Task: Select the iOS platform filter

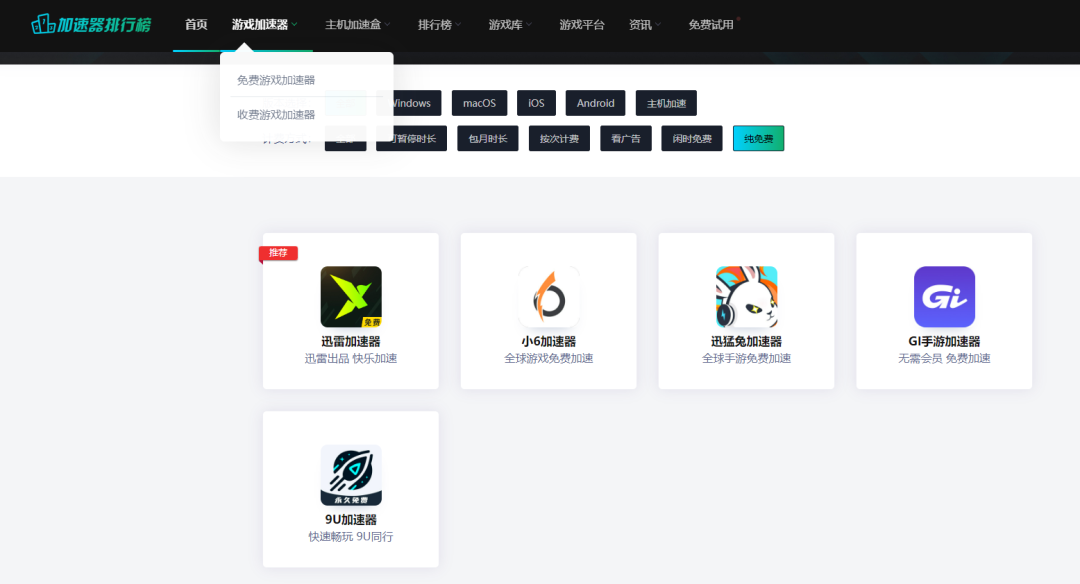Action: (x=536, y=103)
